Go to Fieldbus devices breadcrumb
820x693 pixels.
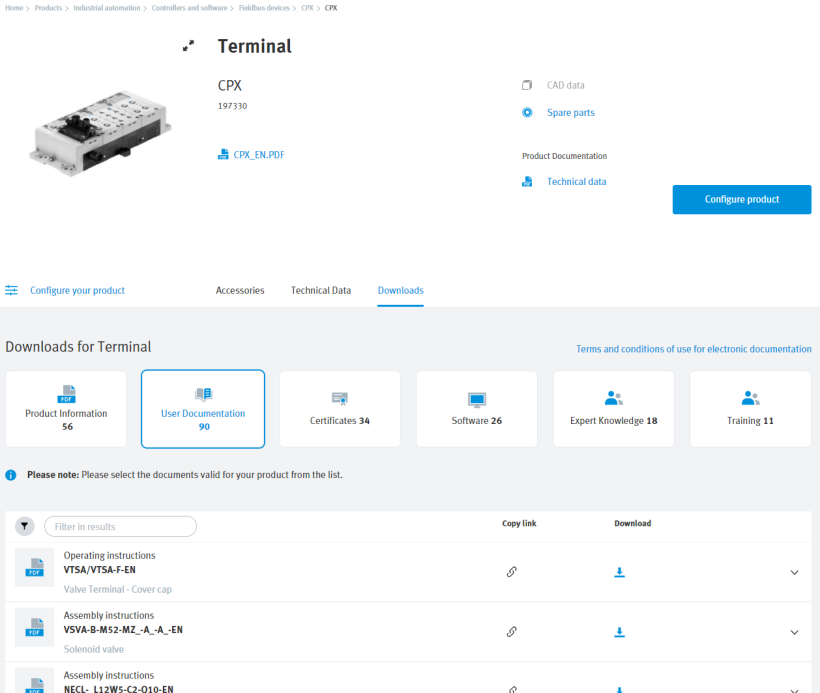264,8
